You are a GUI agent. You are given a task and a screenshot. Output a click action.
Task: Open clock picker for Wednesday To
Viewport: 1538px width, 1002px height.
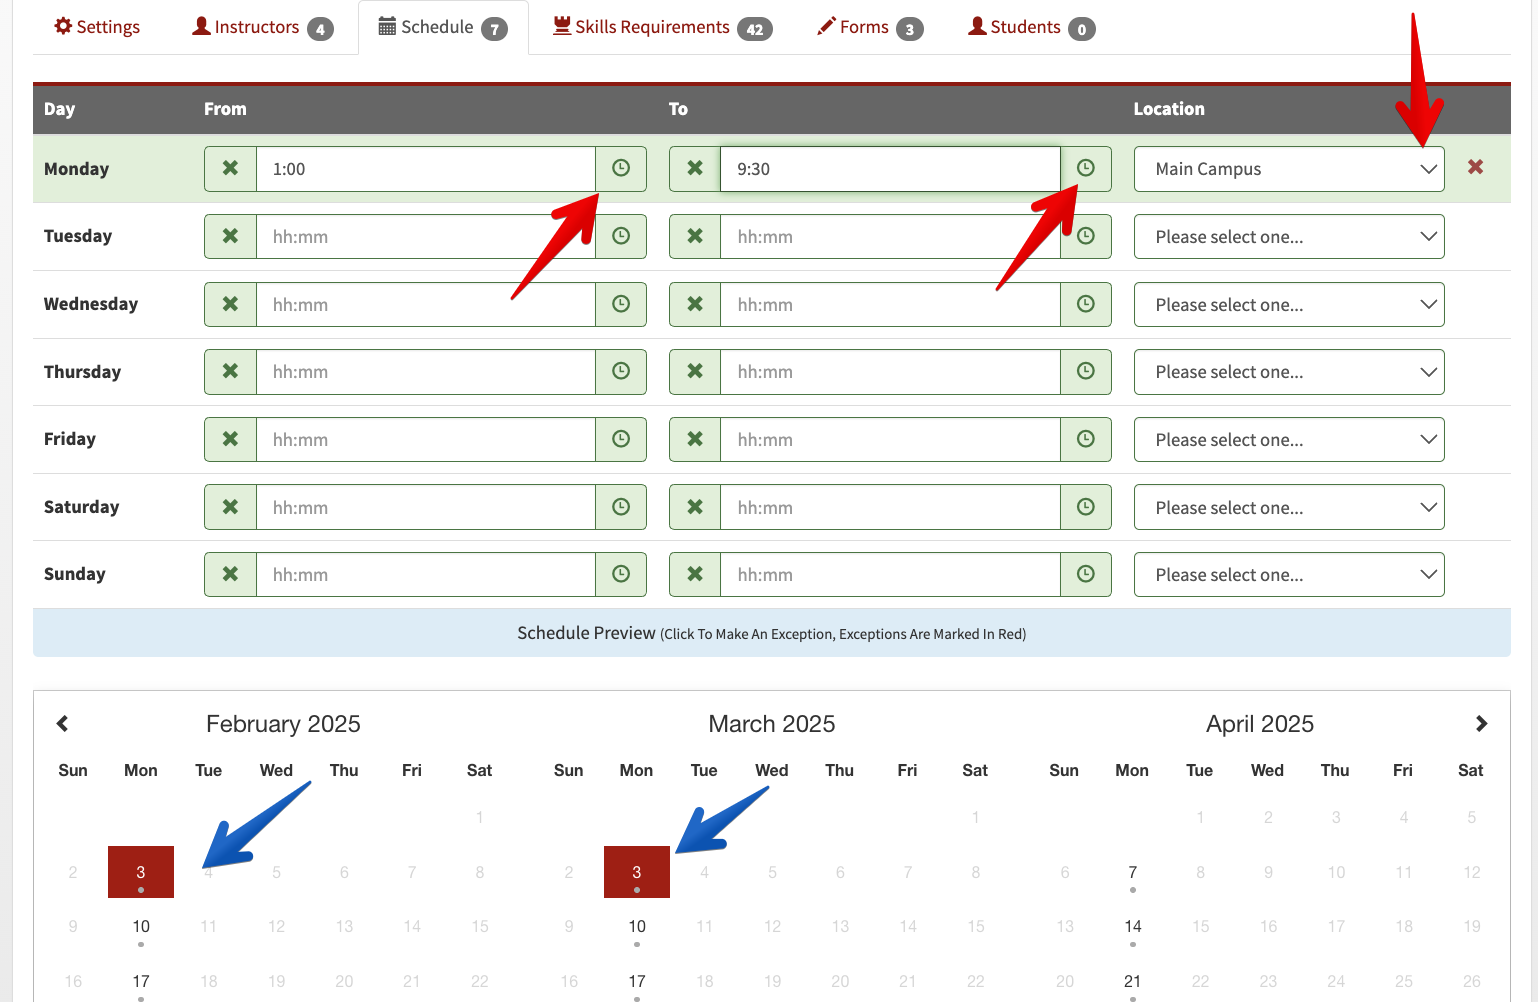coord(1086,304)
